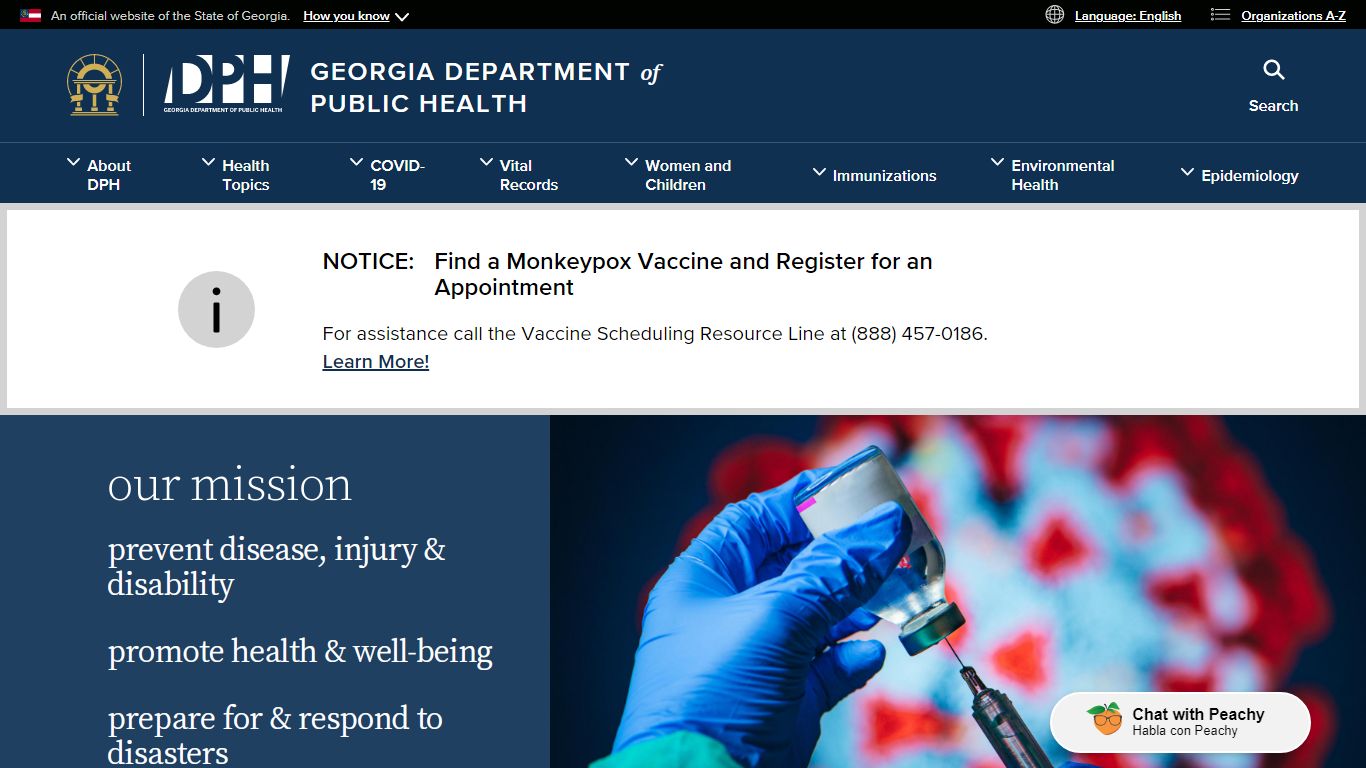Viewport: 1366px width, 768px height.
Task: Expand the About DPH menu chevron
Action: click(74, 162)
